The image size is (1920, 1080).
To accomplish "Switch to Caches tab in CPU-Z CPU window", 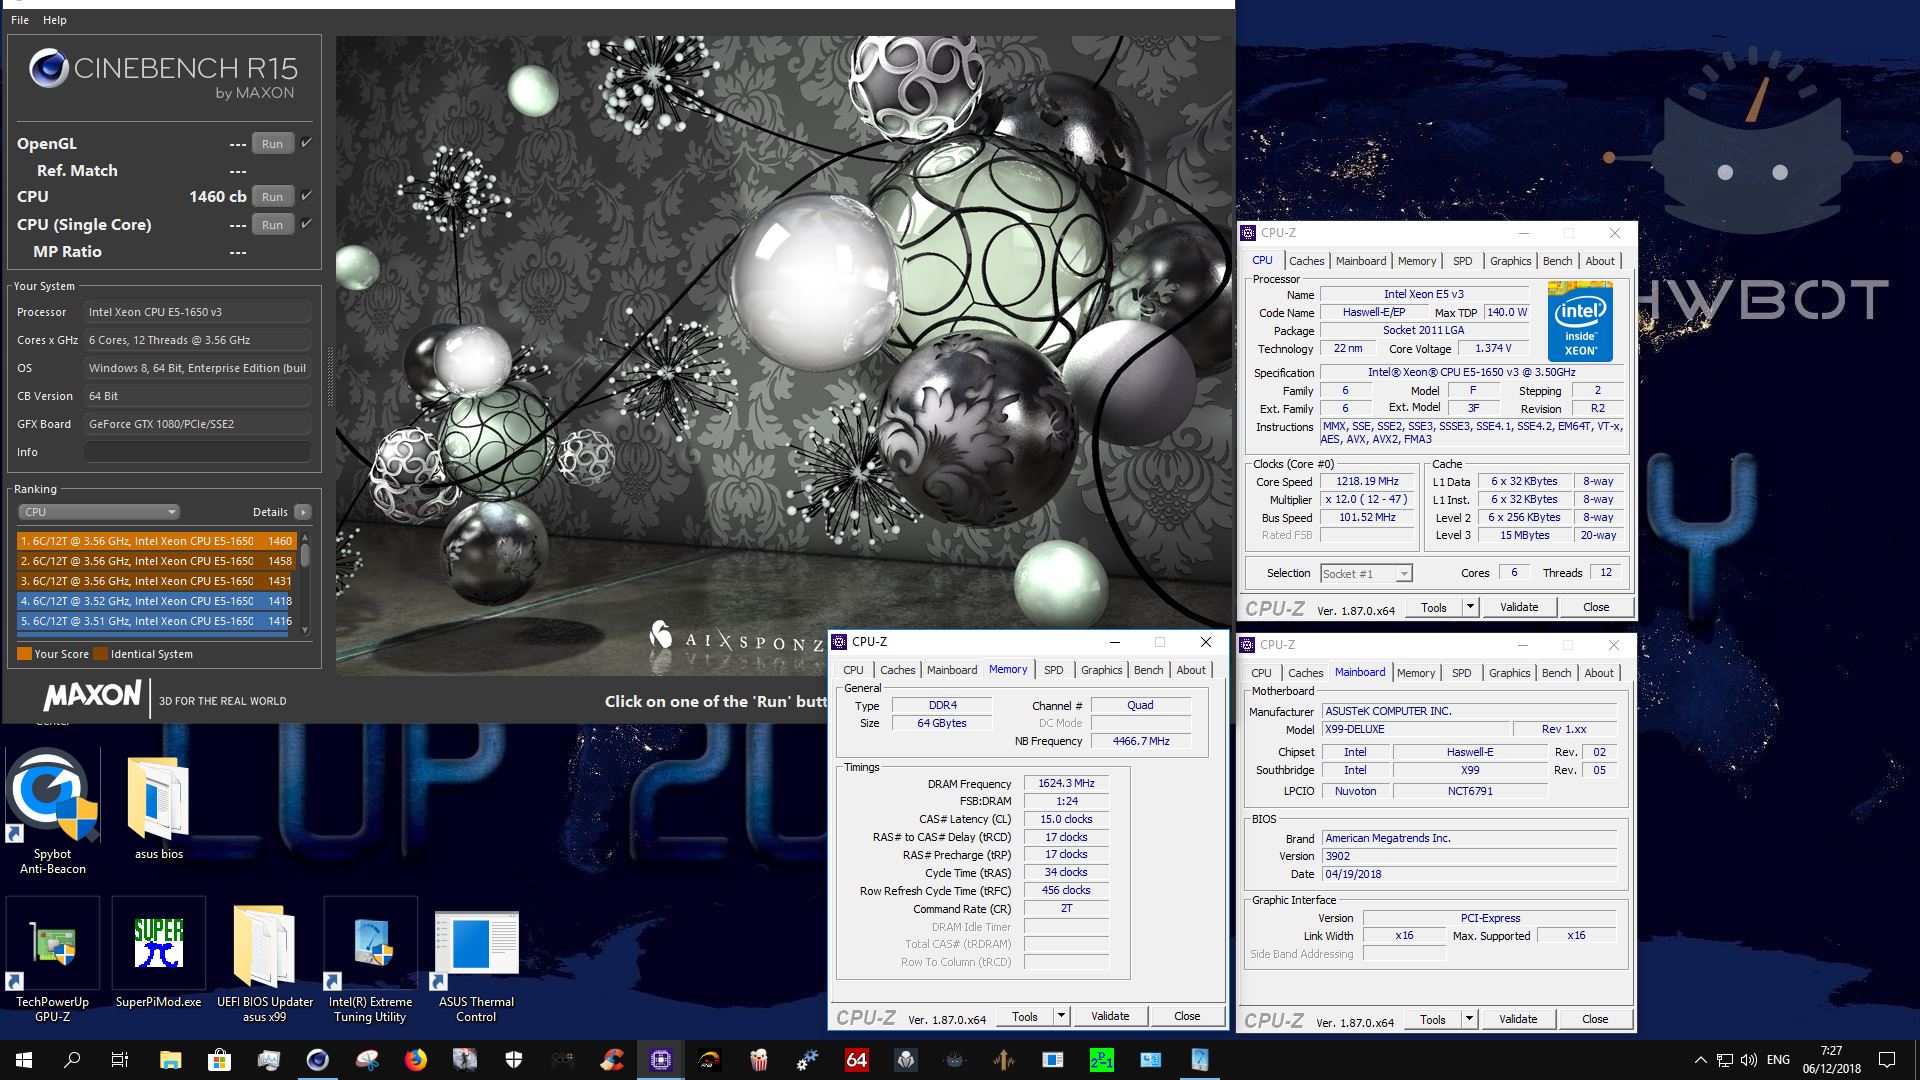I will click(x=1306, y=261).
